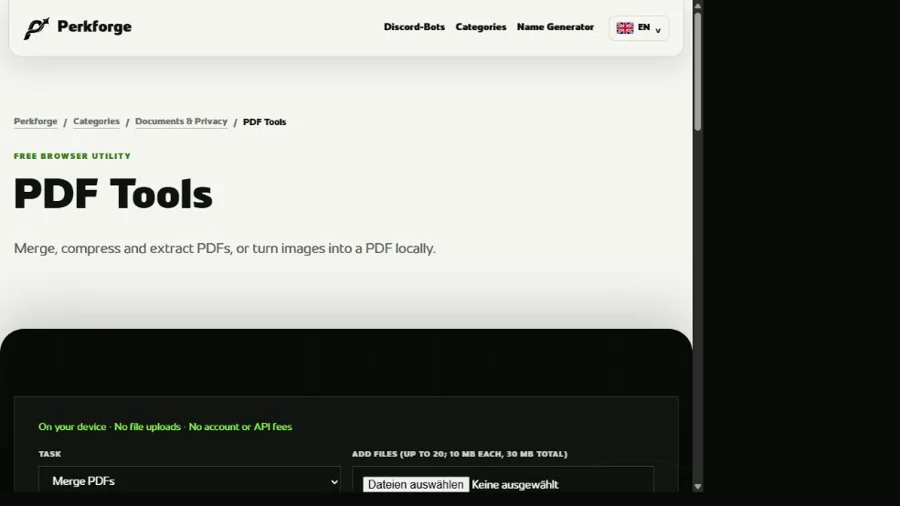Click the page scrollbar down arrow
Image resolution: width=900 pixels, height=506 pixels.
[697, 486]
